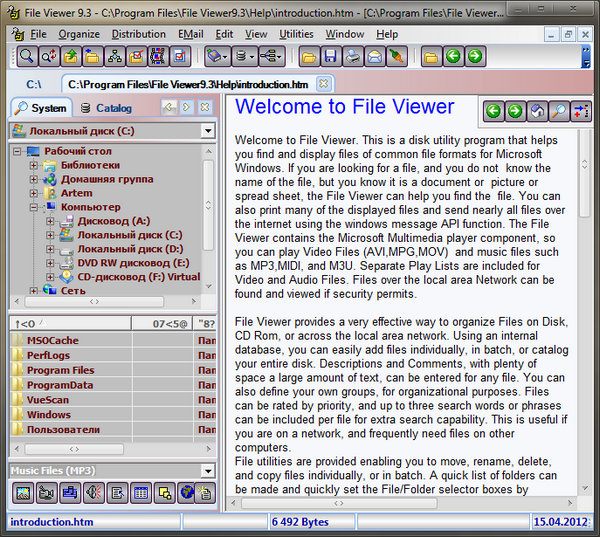Switch to the Catalog tab
The width and height of the screenshot is (600, 537).
(x=105, y=108)
